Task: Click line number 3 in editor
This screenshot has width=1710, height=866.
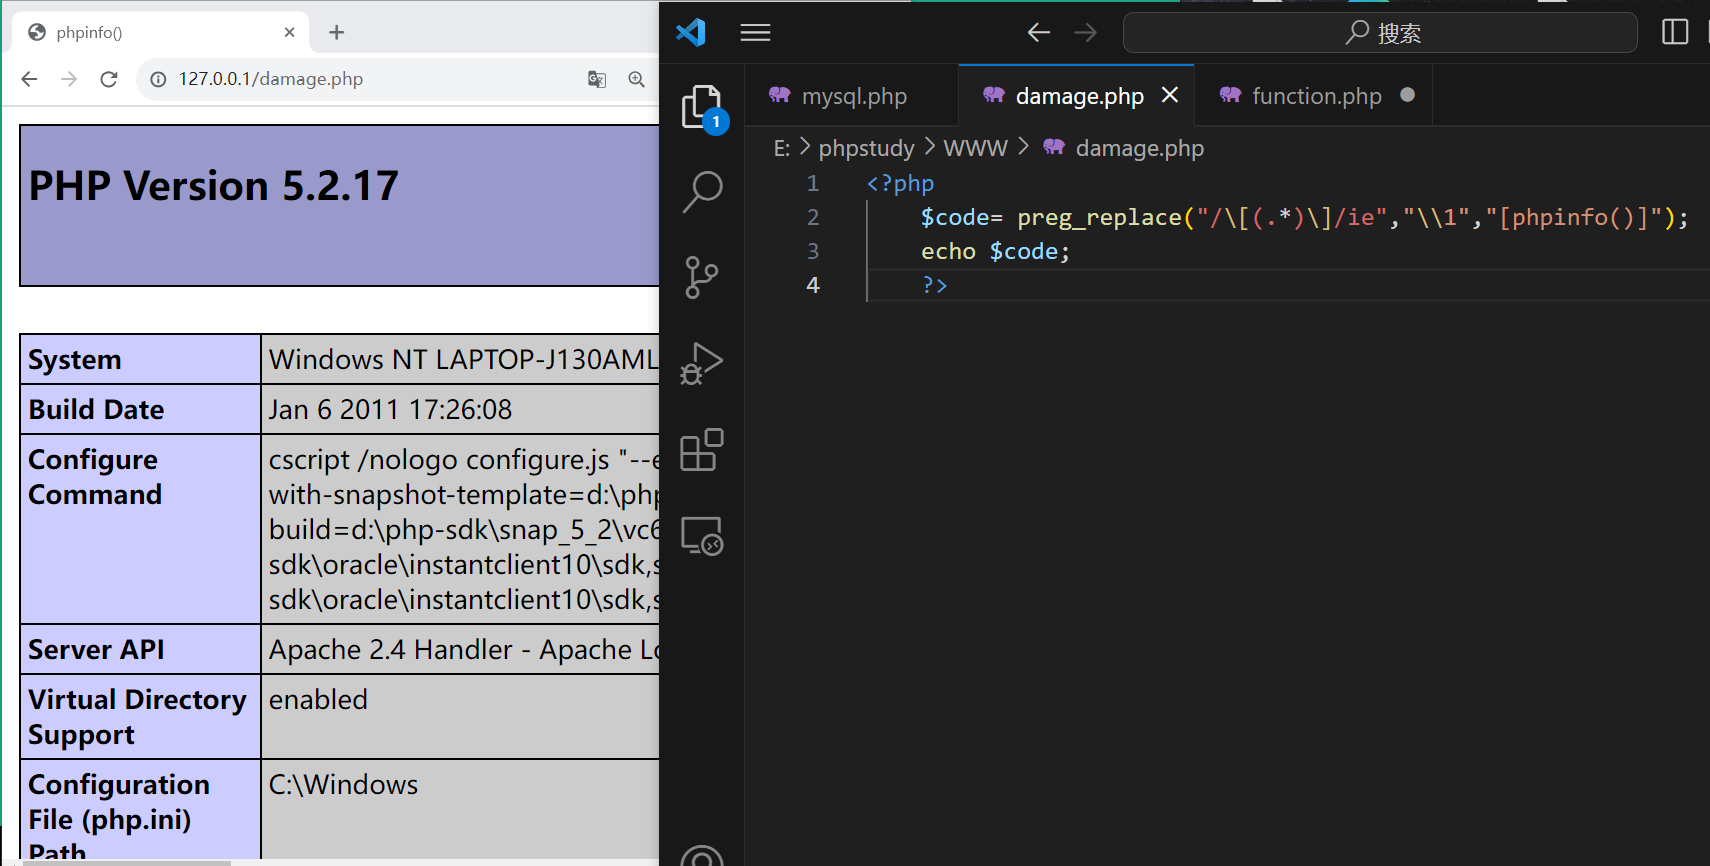Action: click(813, 251)
